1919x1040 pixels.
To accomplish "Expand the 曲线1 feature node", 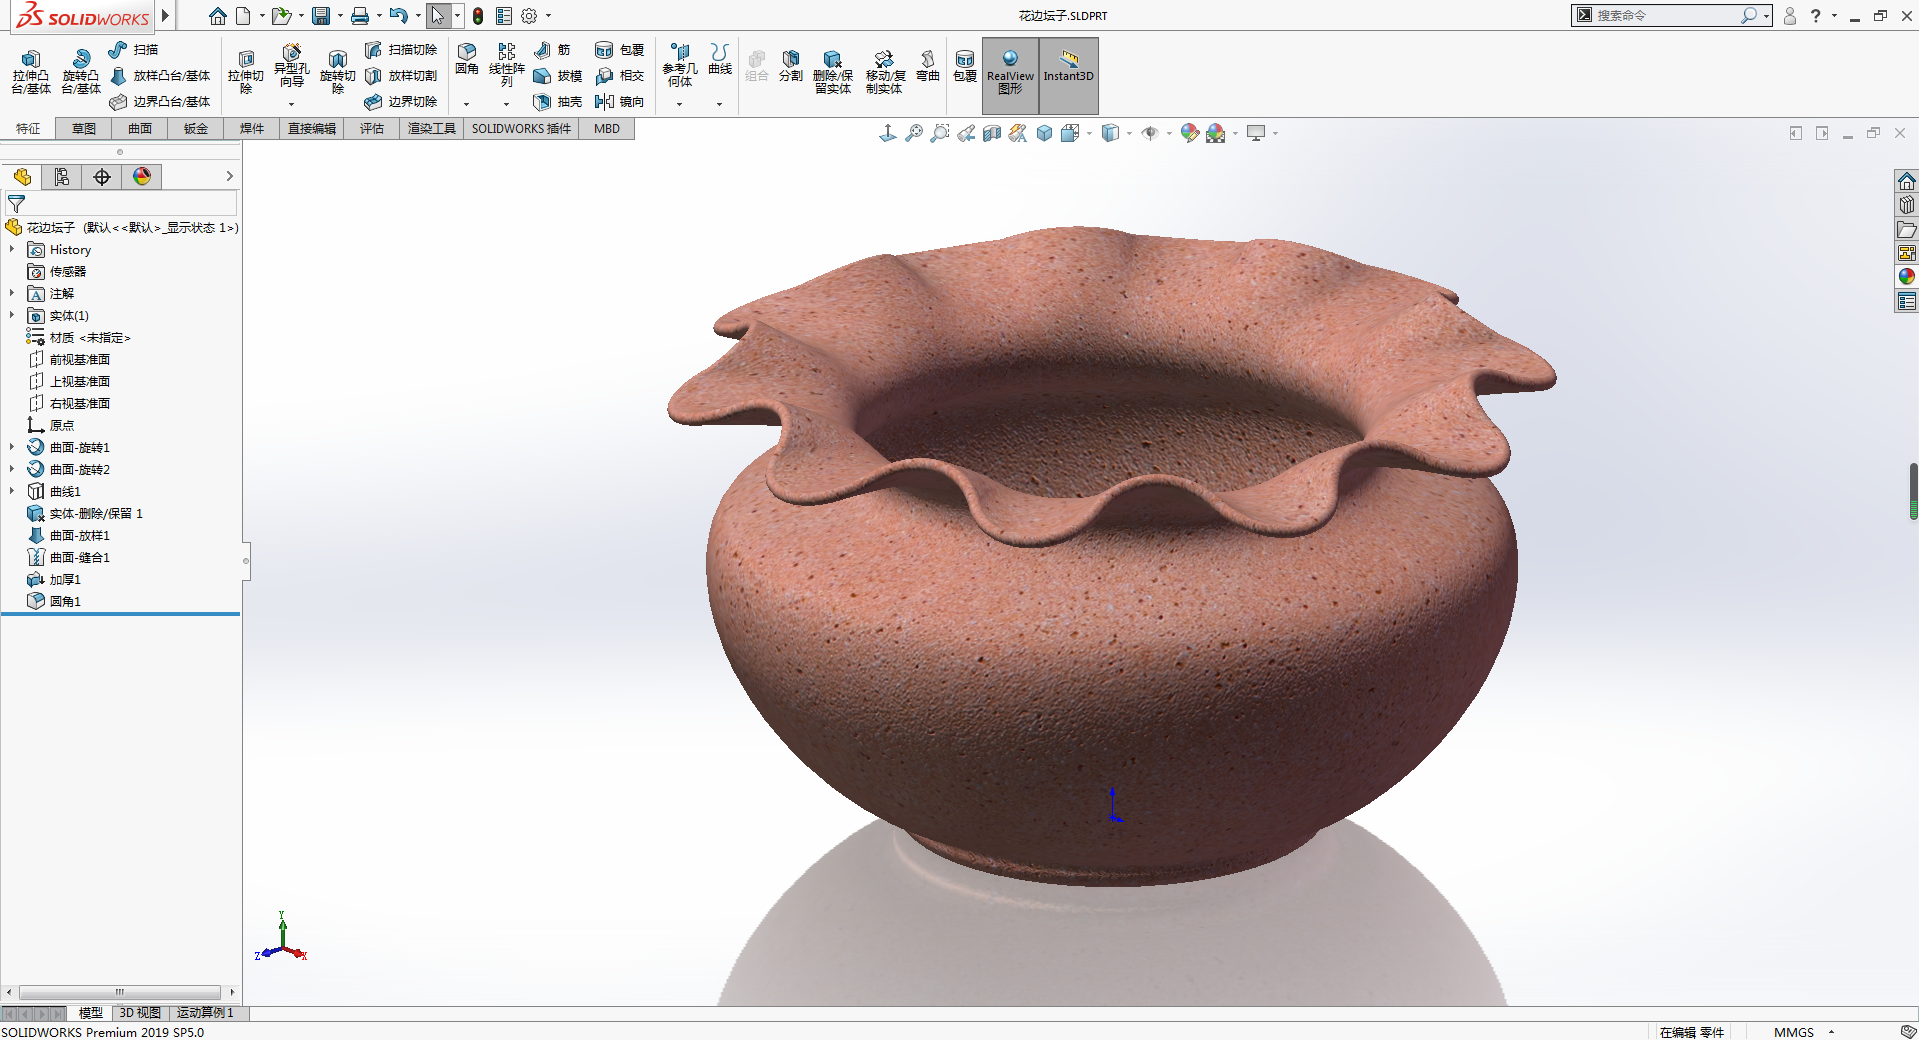I will pos(12,491).
